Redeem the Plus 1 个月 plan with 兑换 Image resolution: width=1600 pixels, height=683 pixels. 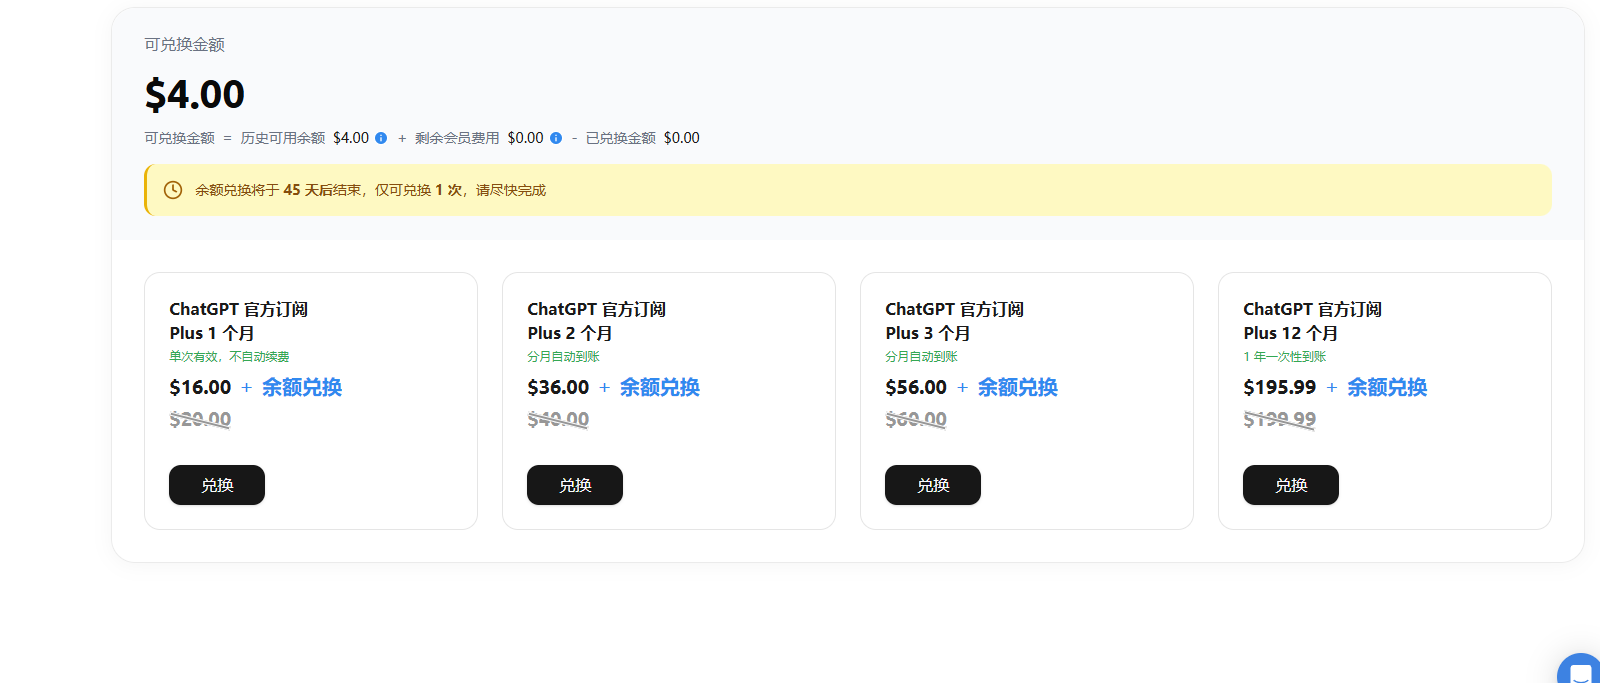(x=217, y=485)
